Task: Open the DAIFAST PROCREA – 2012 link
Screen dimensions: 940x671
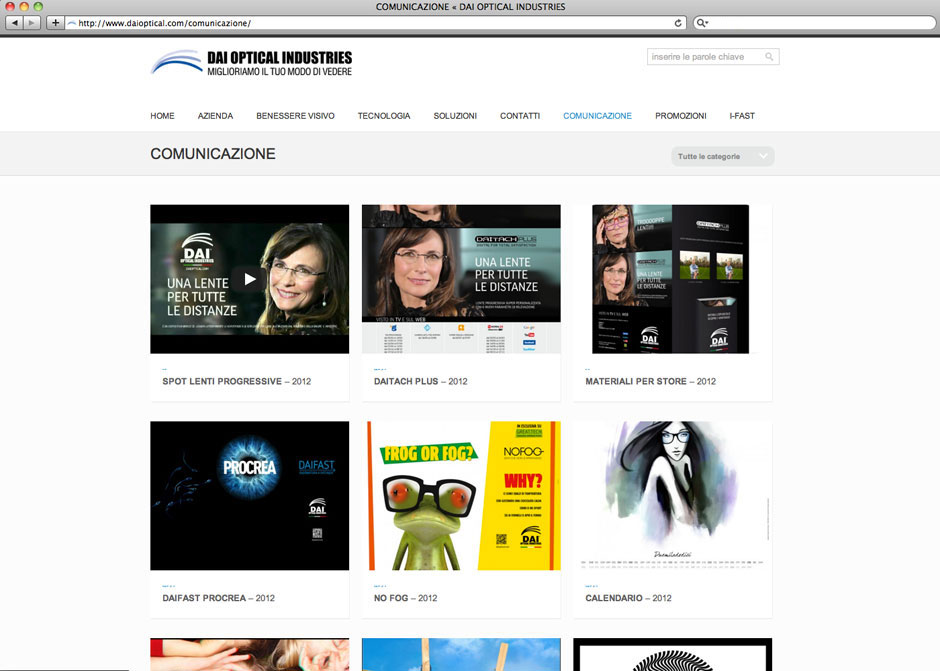Action: coord(218,598)
